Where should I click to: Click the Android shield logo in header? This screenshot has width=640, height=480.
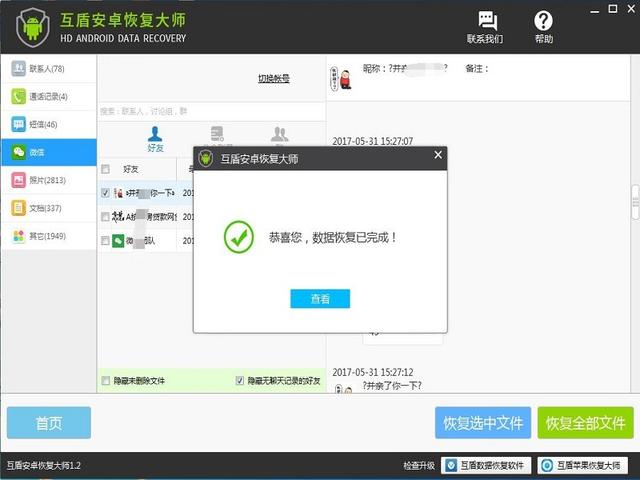coord(32,27)
